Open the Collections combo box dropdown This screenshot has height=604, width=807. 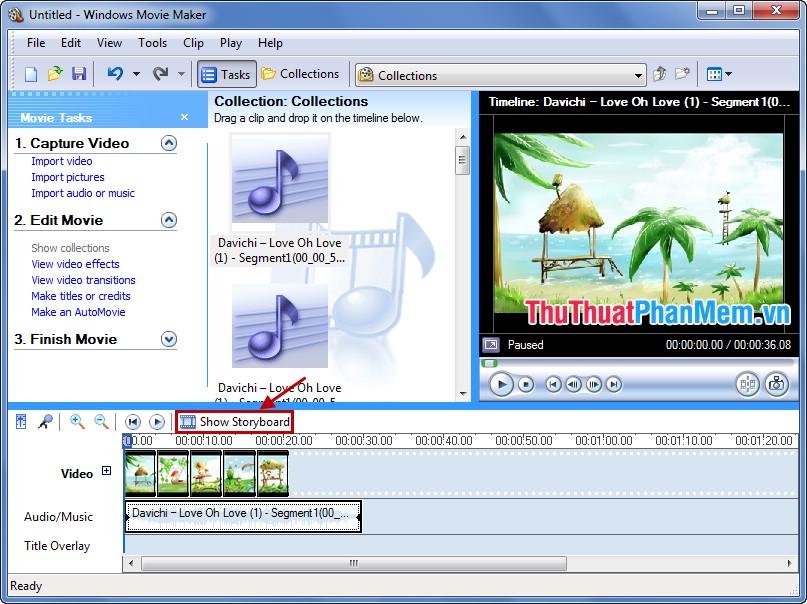pos(640,73)
